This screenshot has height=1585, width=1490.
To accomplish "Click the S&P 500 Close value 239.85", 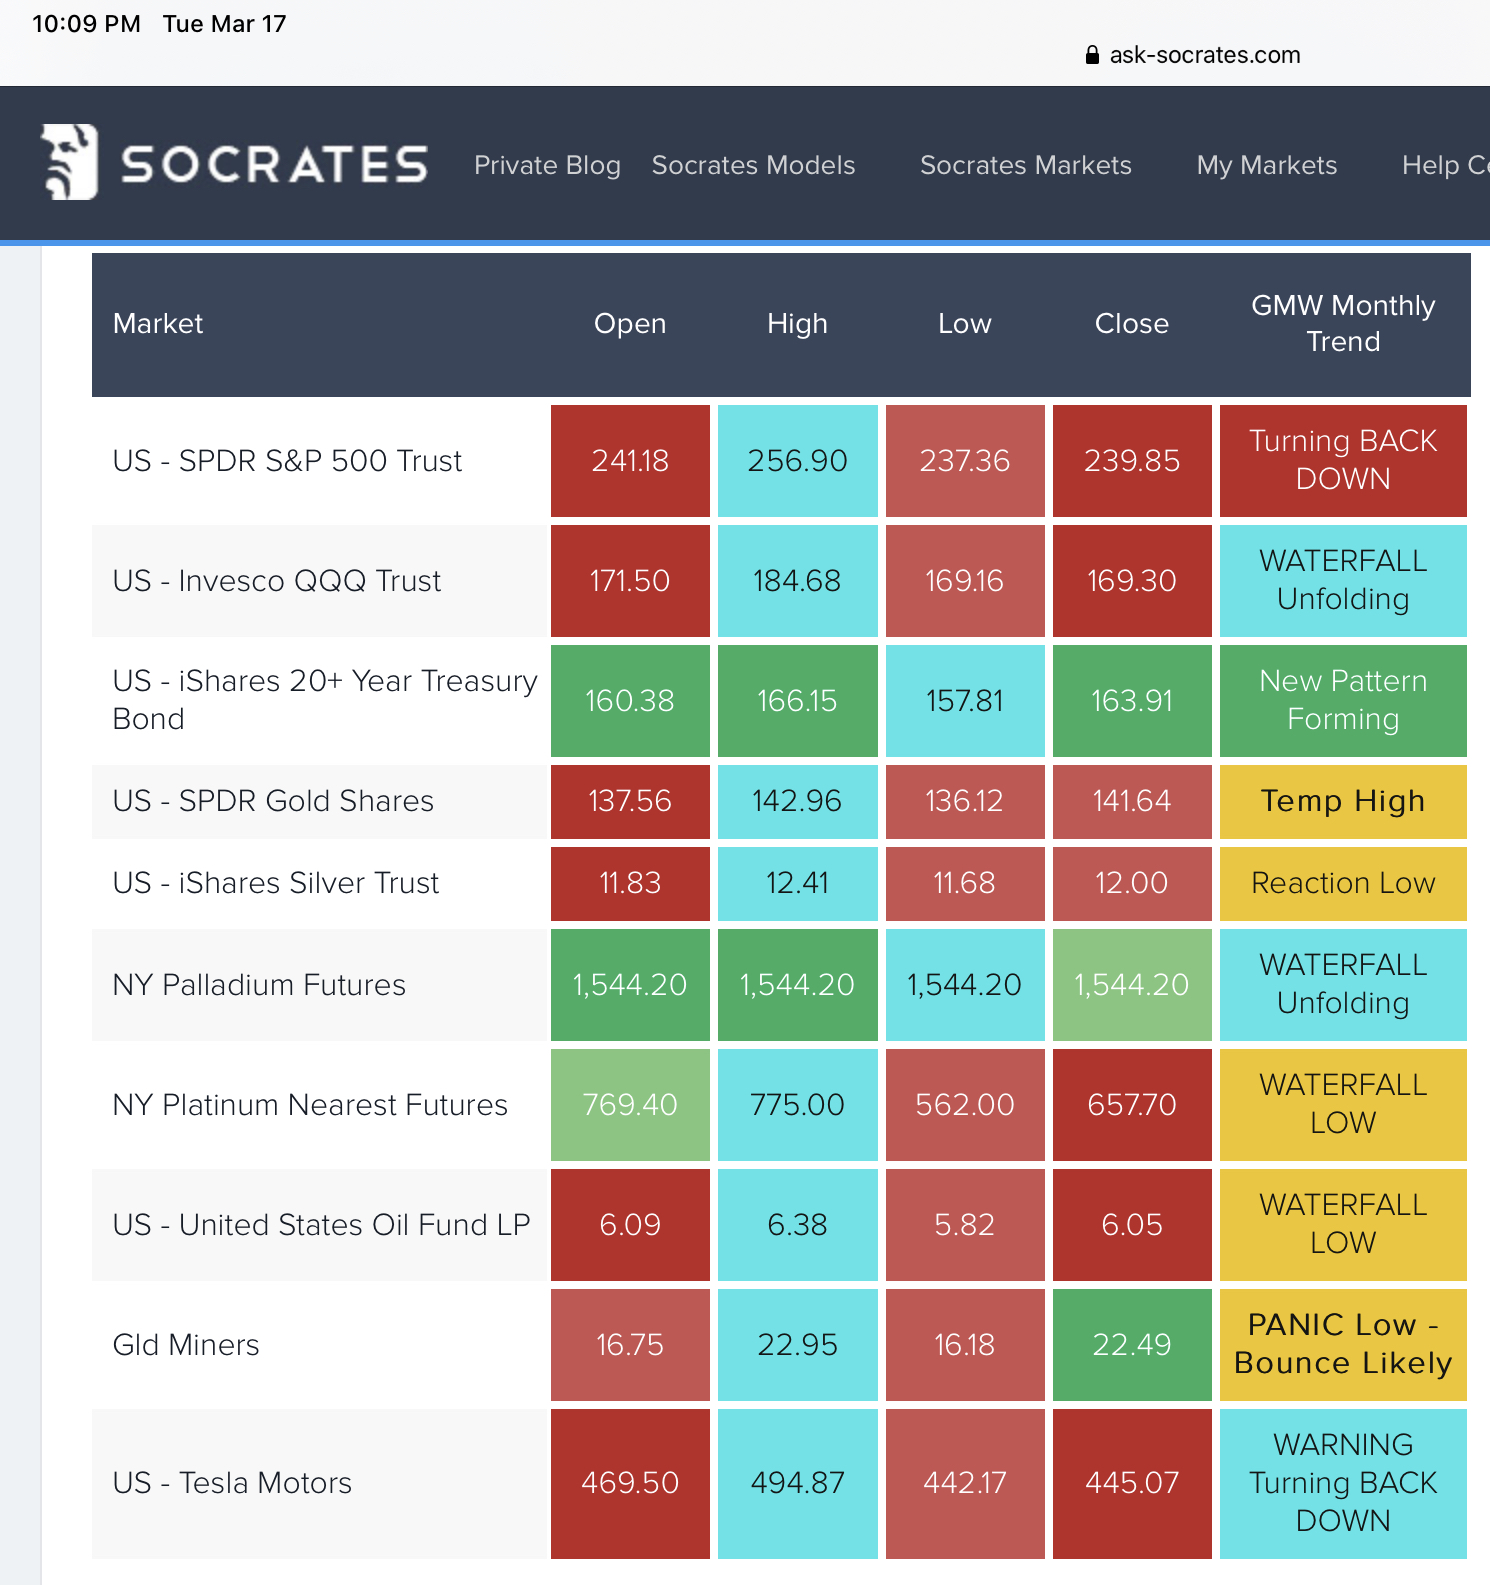I will (1132, 461).
